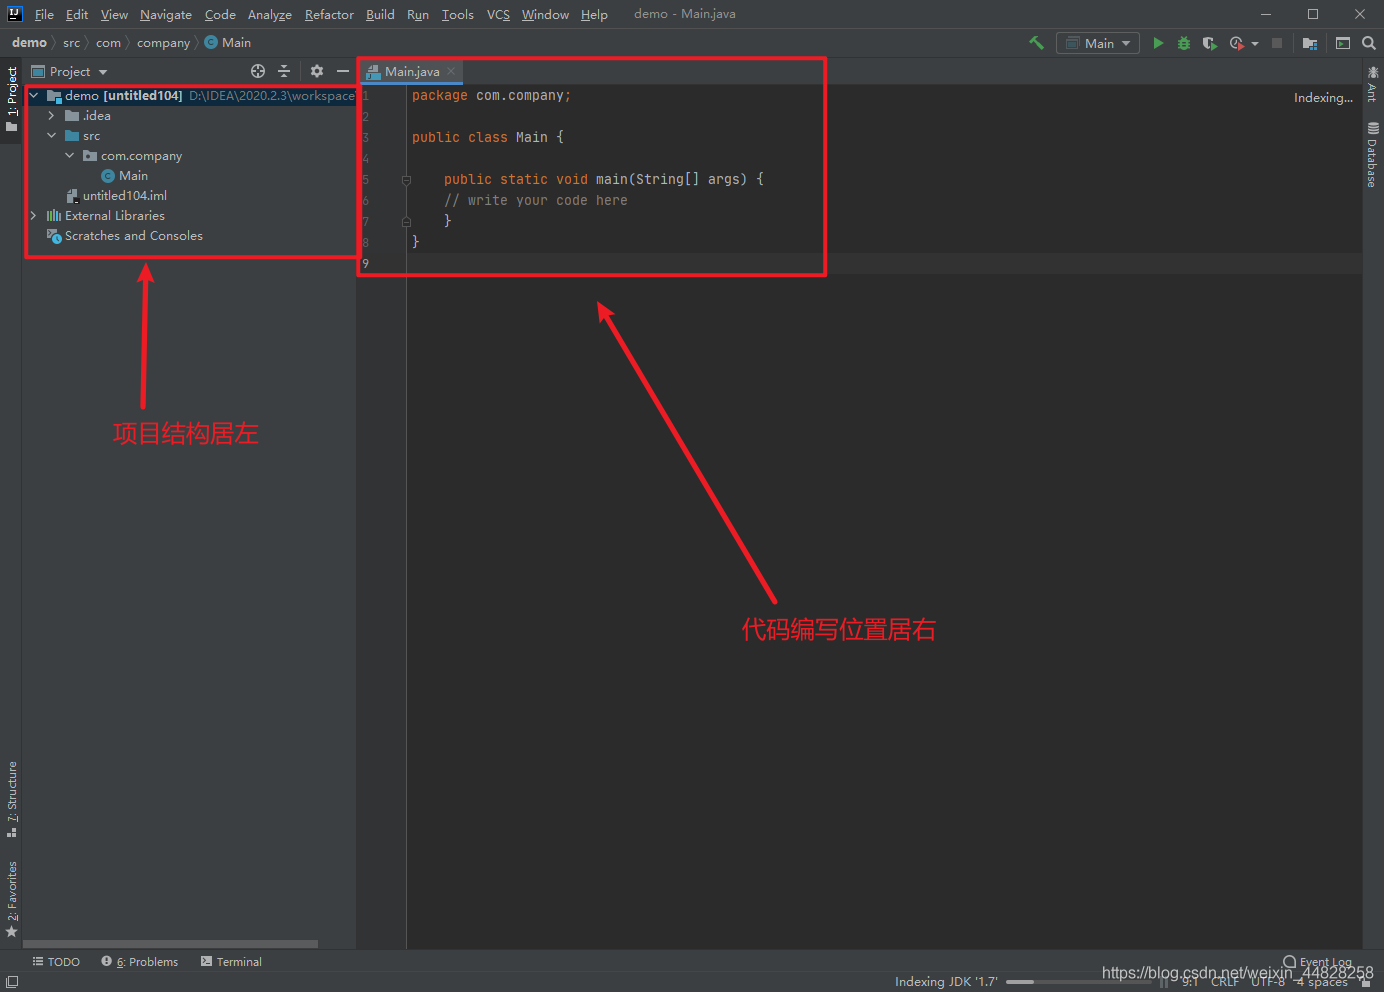Click the IntelliJ IDEA logo icon
This screenshot has height=992, width=1384.
(x=15, y=14)
